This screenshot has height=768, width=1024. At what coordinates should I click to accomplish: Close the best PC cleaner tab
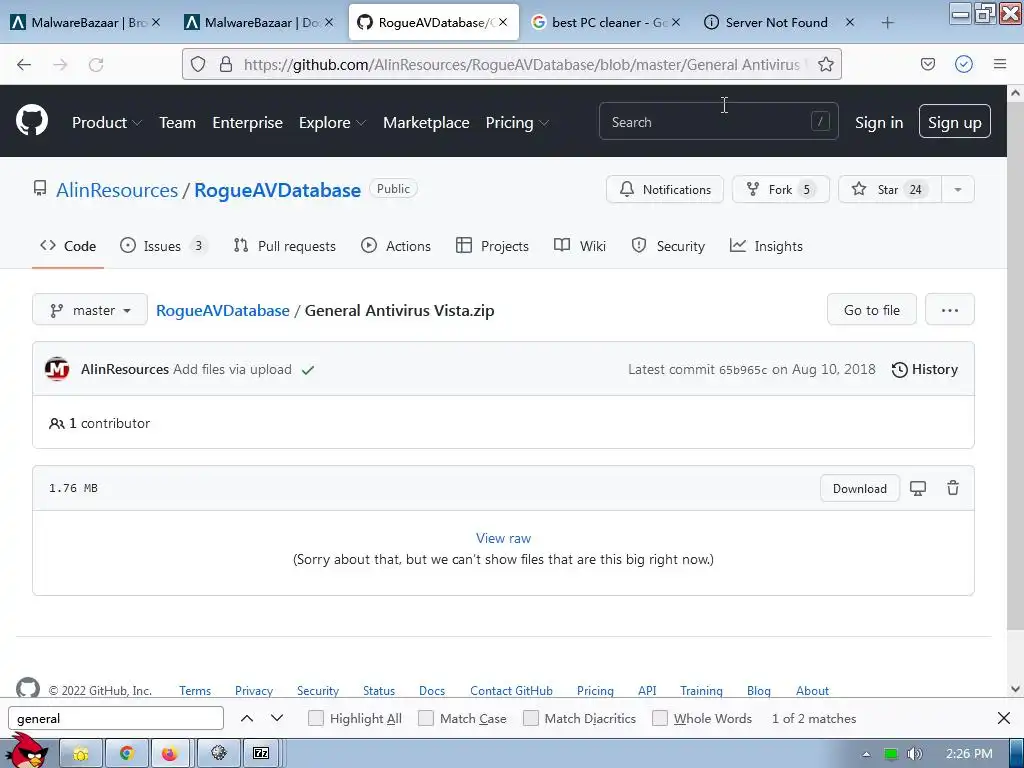(x=676, y=22)
